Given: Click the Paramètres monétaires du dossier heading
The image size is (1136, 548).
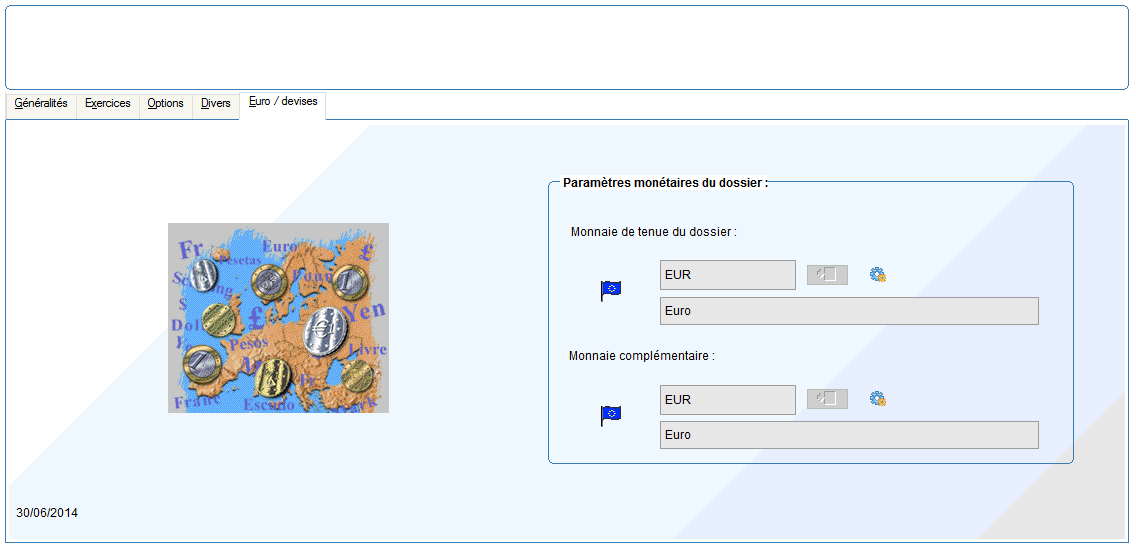Looking at the screenshot, I should tap(665, 183).
